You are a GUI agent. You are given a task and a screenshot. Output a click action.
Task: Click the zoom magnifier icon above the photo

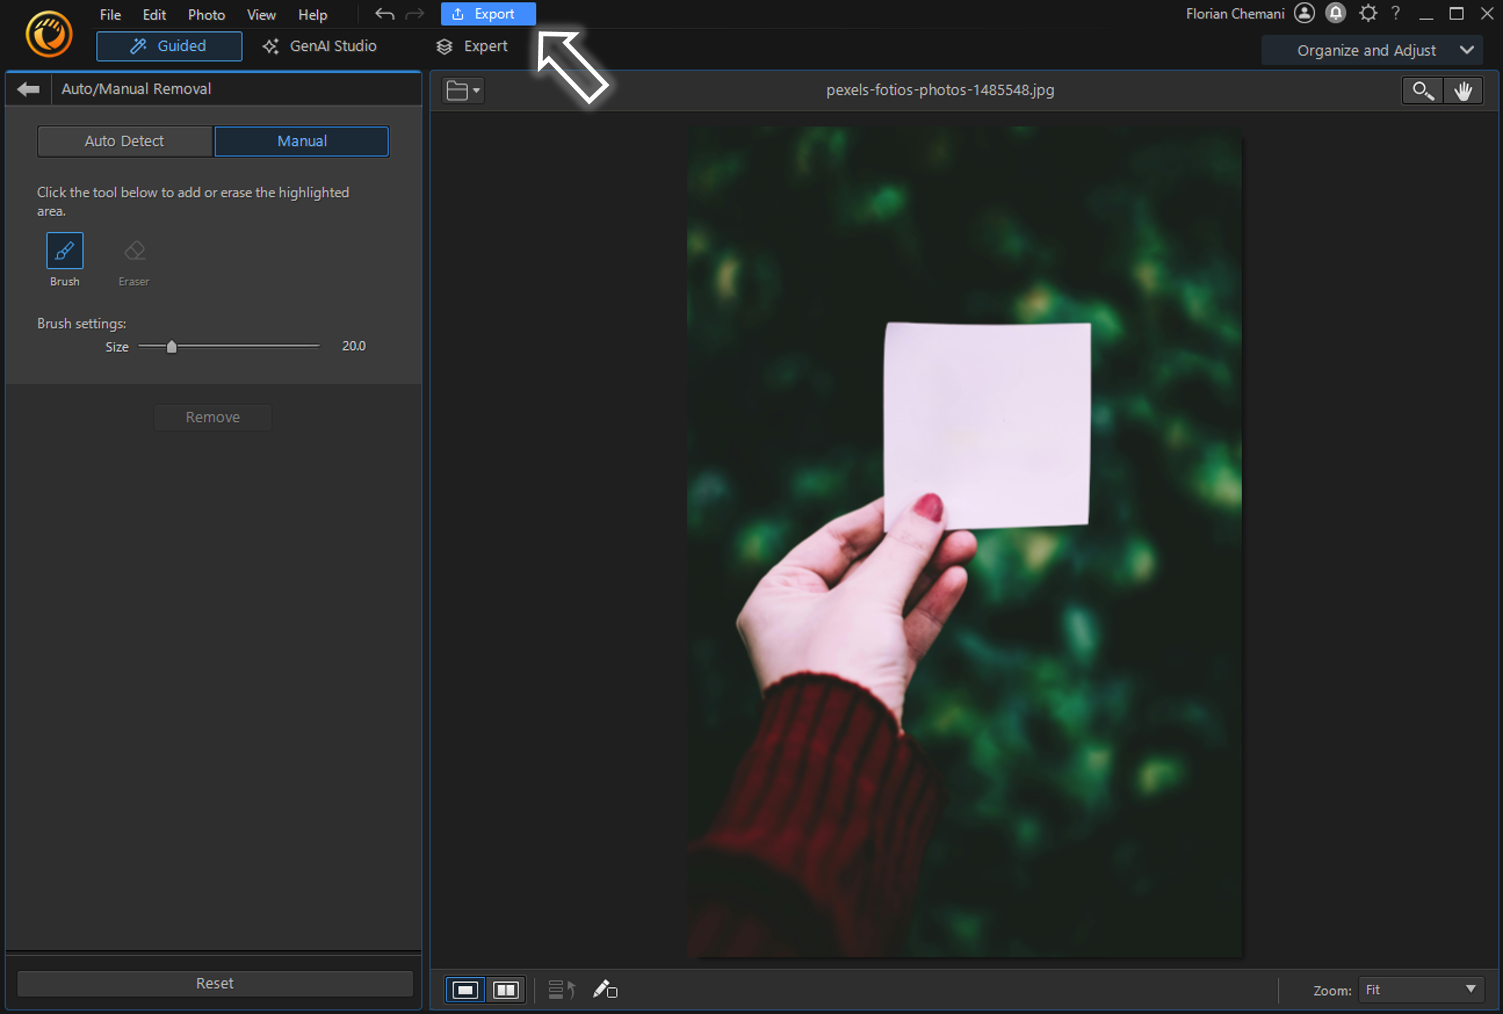1423,90
